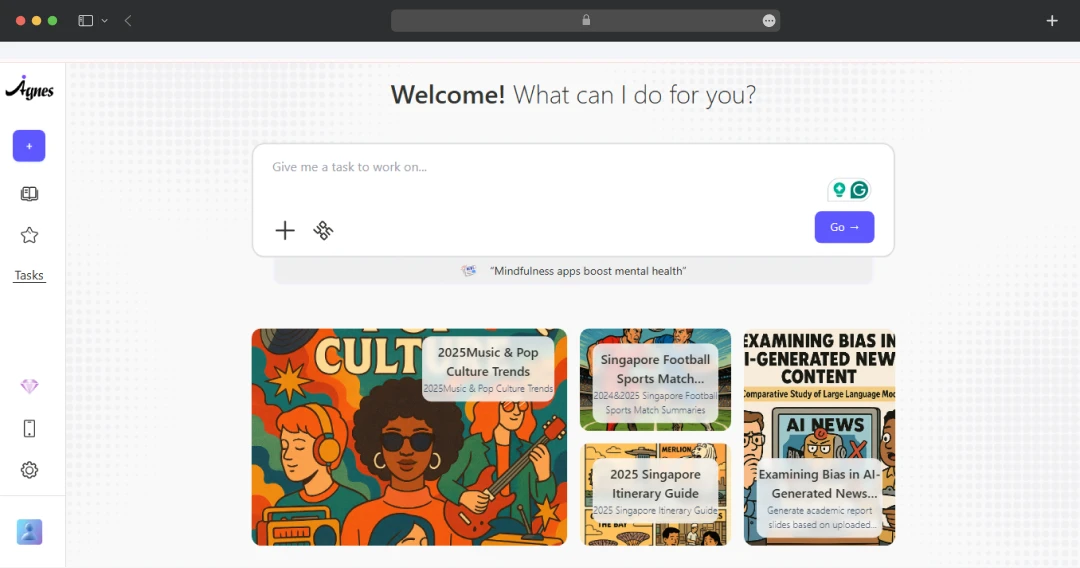Image resolution: width=1080 pixels, height=568 pixels.
Task: Open the address bar more options icon
Action: [769, 21]
